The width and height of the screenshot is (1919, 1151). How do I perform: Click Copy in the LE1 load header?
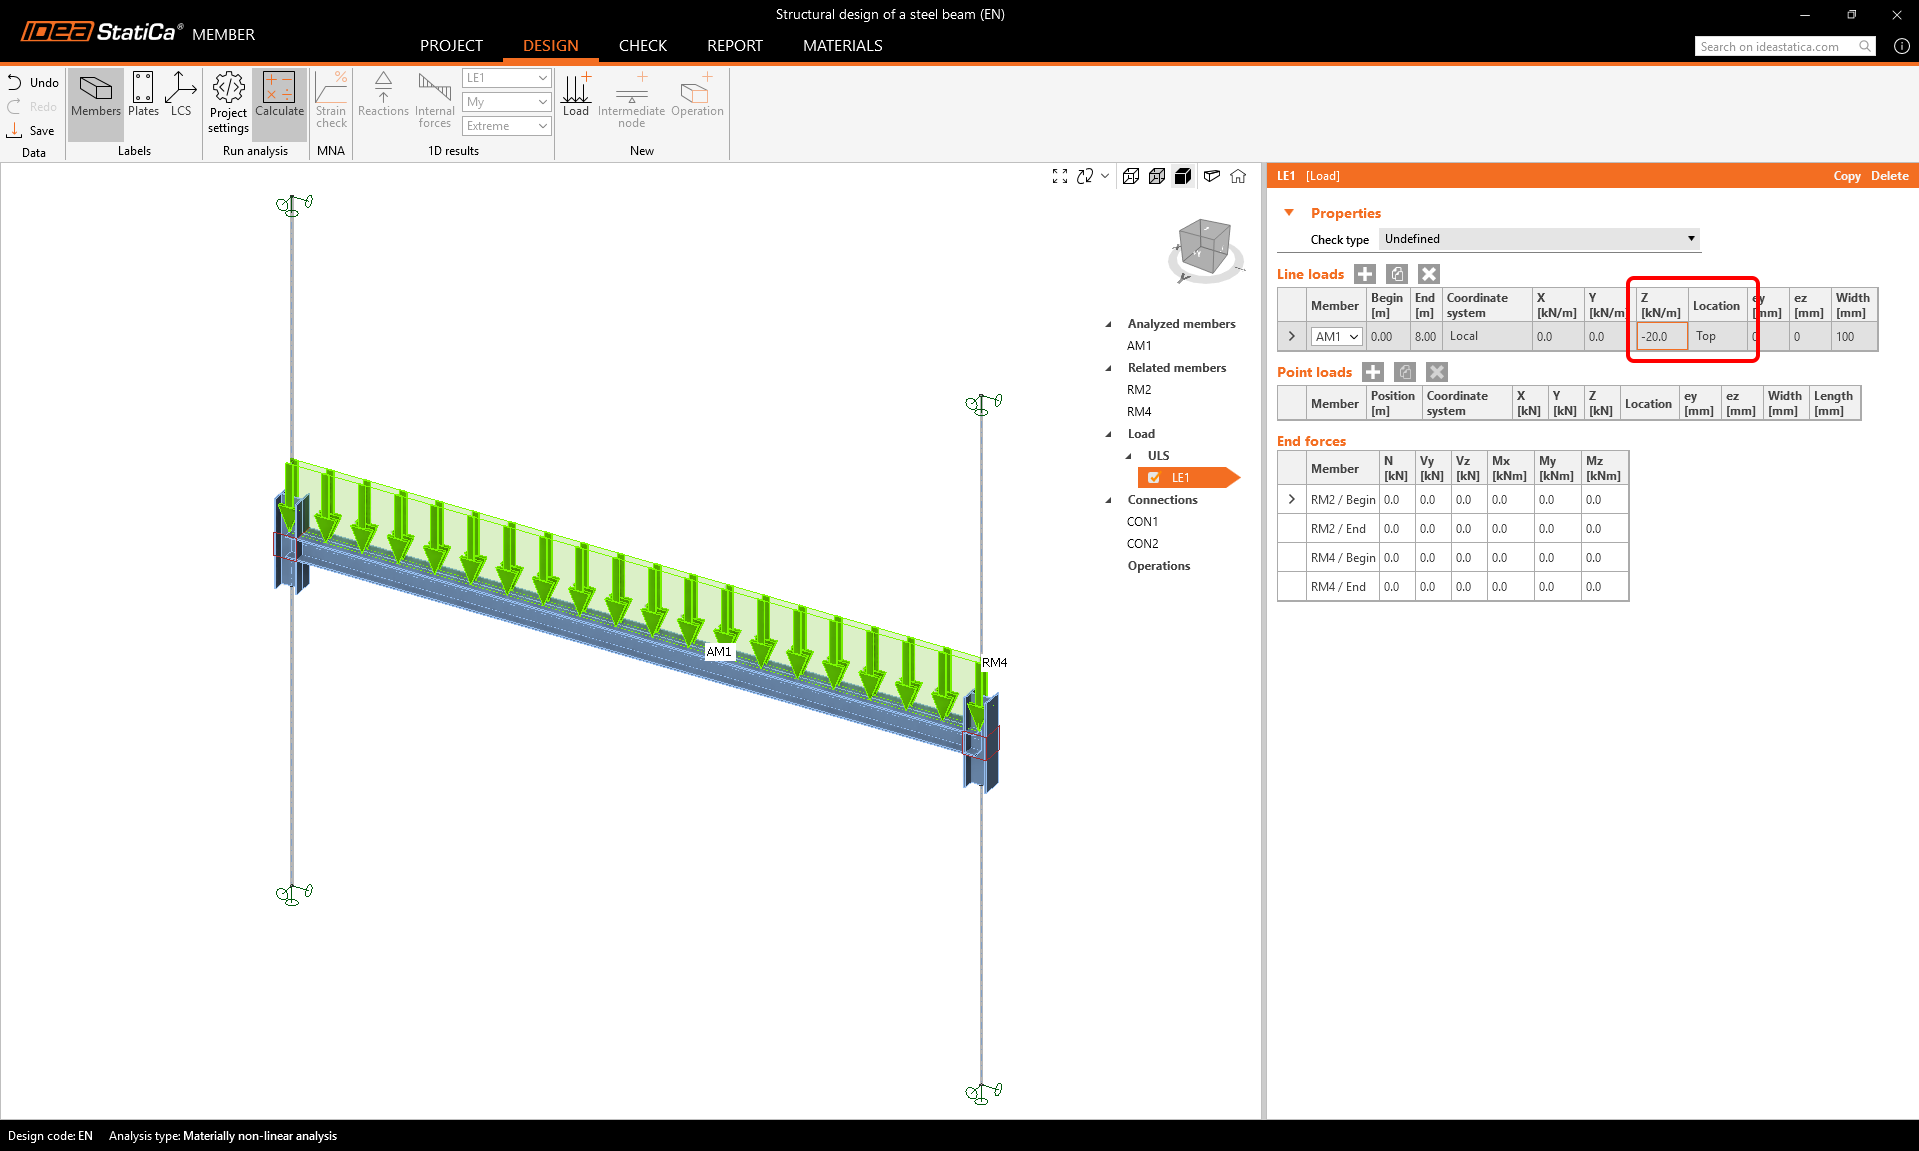pyautogui.click(x=1846, y=176)
